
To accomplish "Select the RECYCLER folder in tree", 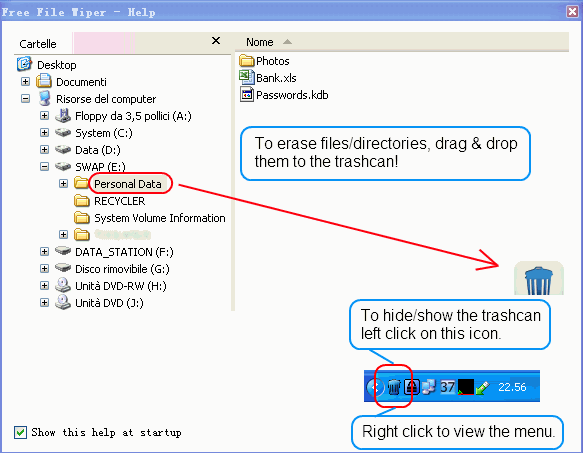I will point(119,201).
